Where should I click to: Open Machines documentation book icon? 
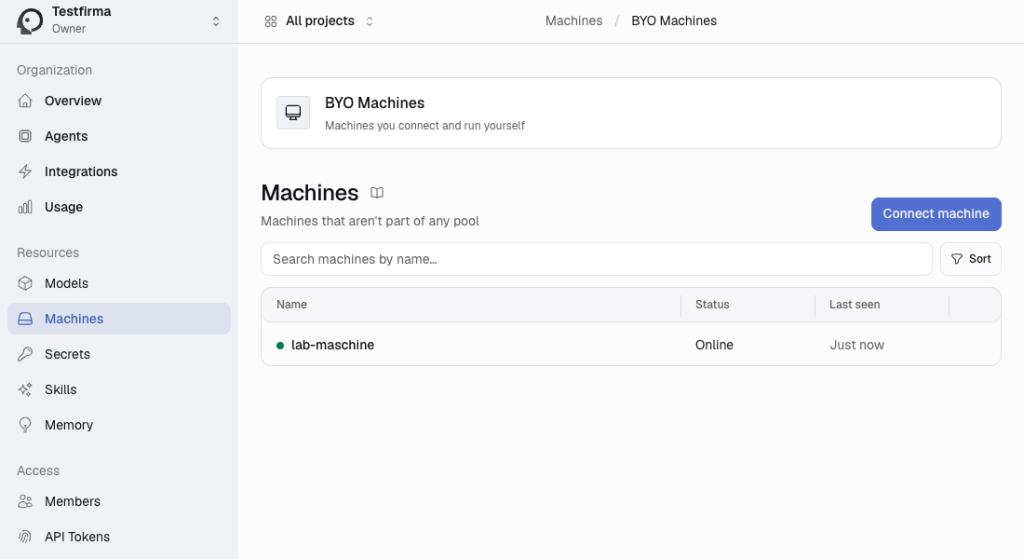(377, 193)
